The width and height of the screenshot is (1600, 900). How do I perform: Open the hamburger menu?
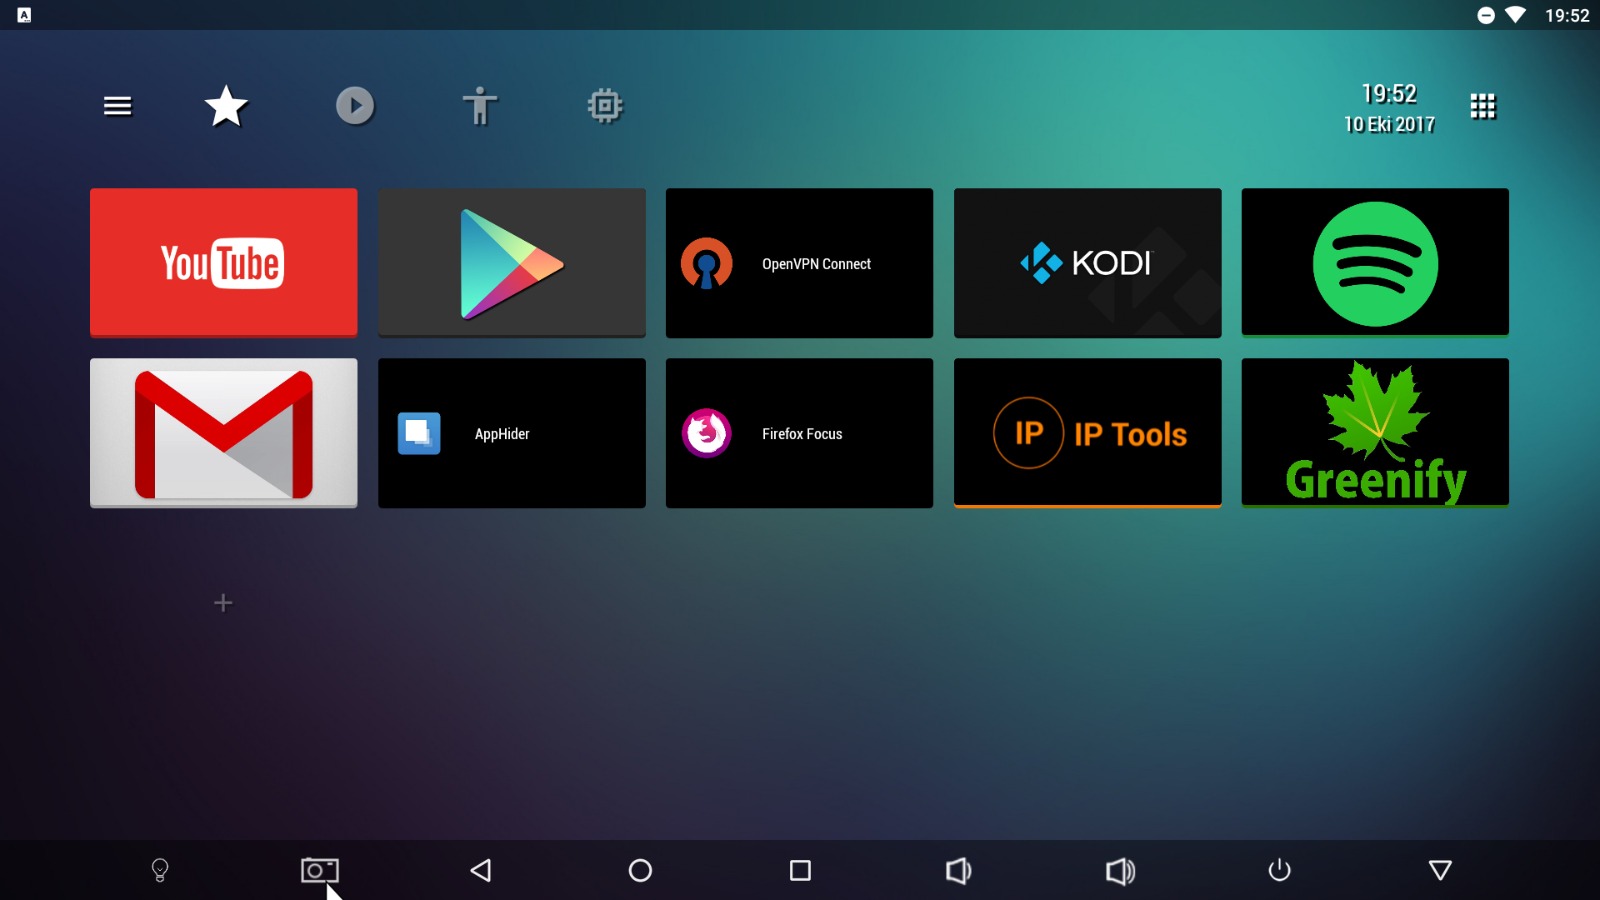point(118,106)
